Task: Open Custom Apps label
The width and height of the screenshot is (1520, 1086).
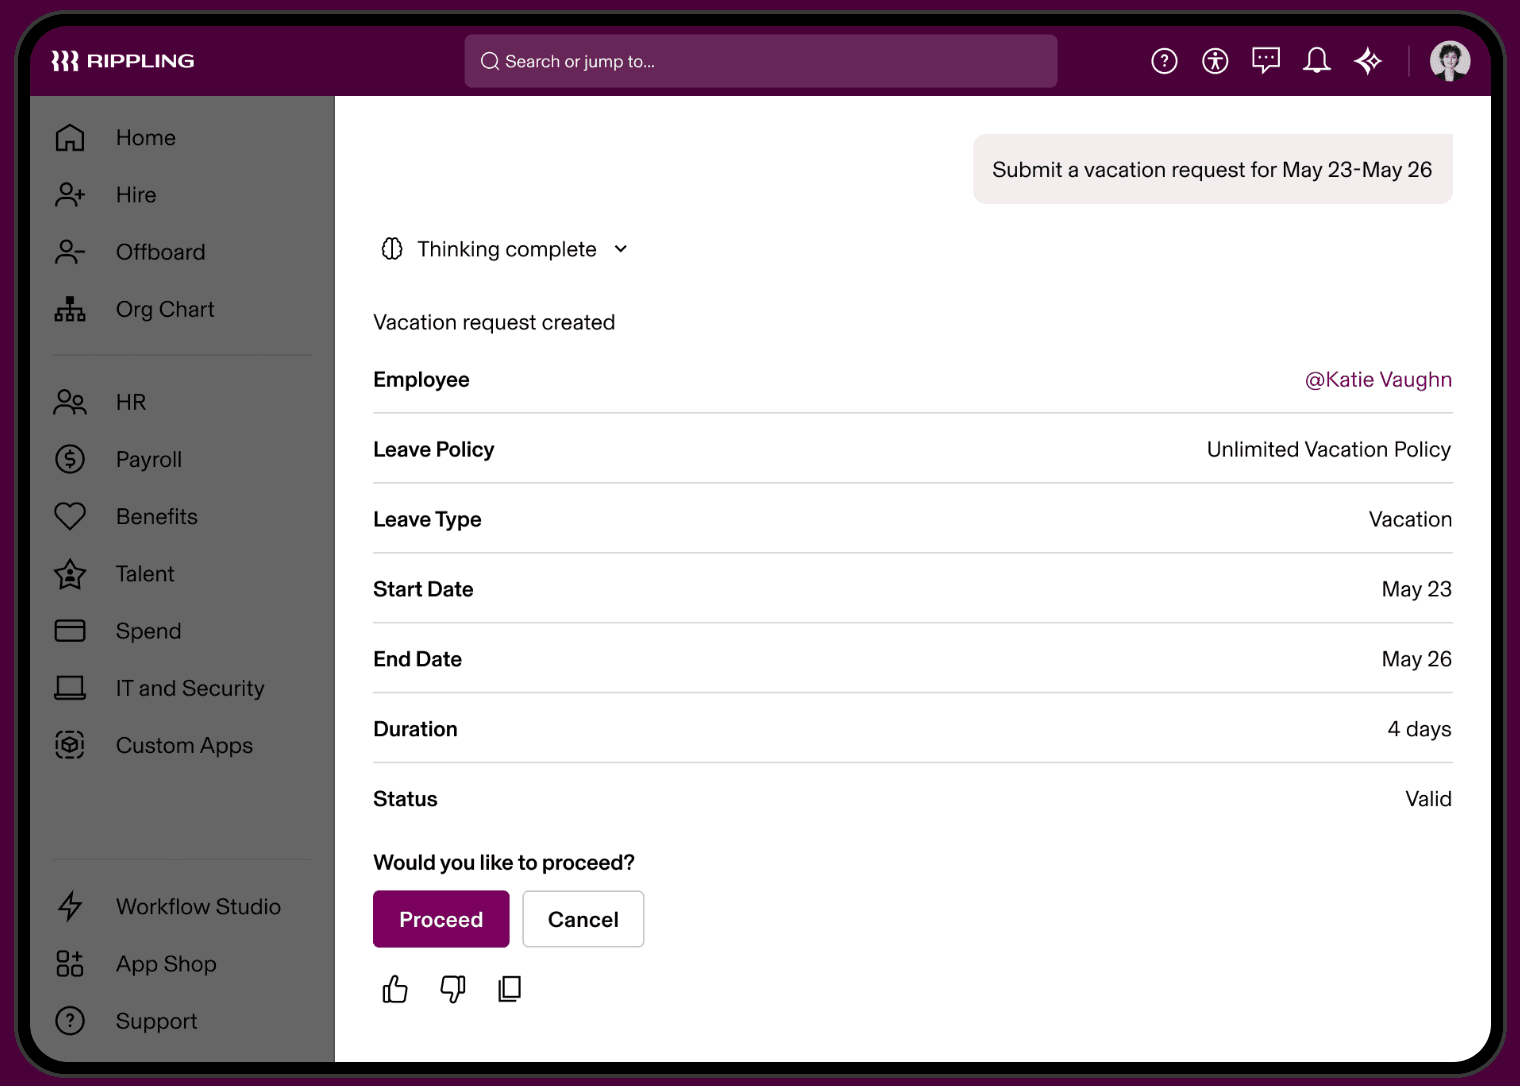Action: point(184,745)
